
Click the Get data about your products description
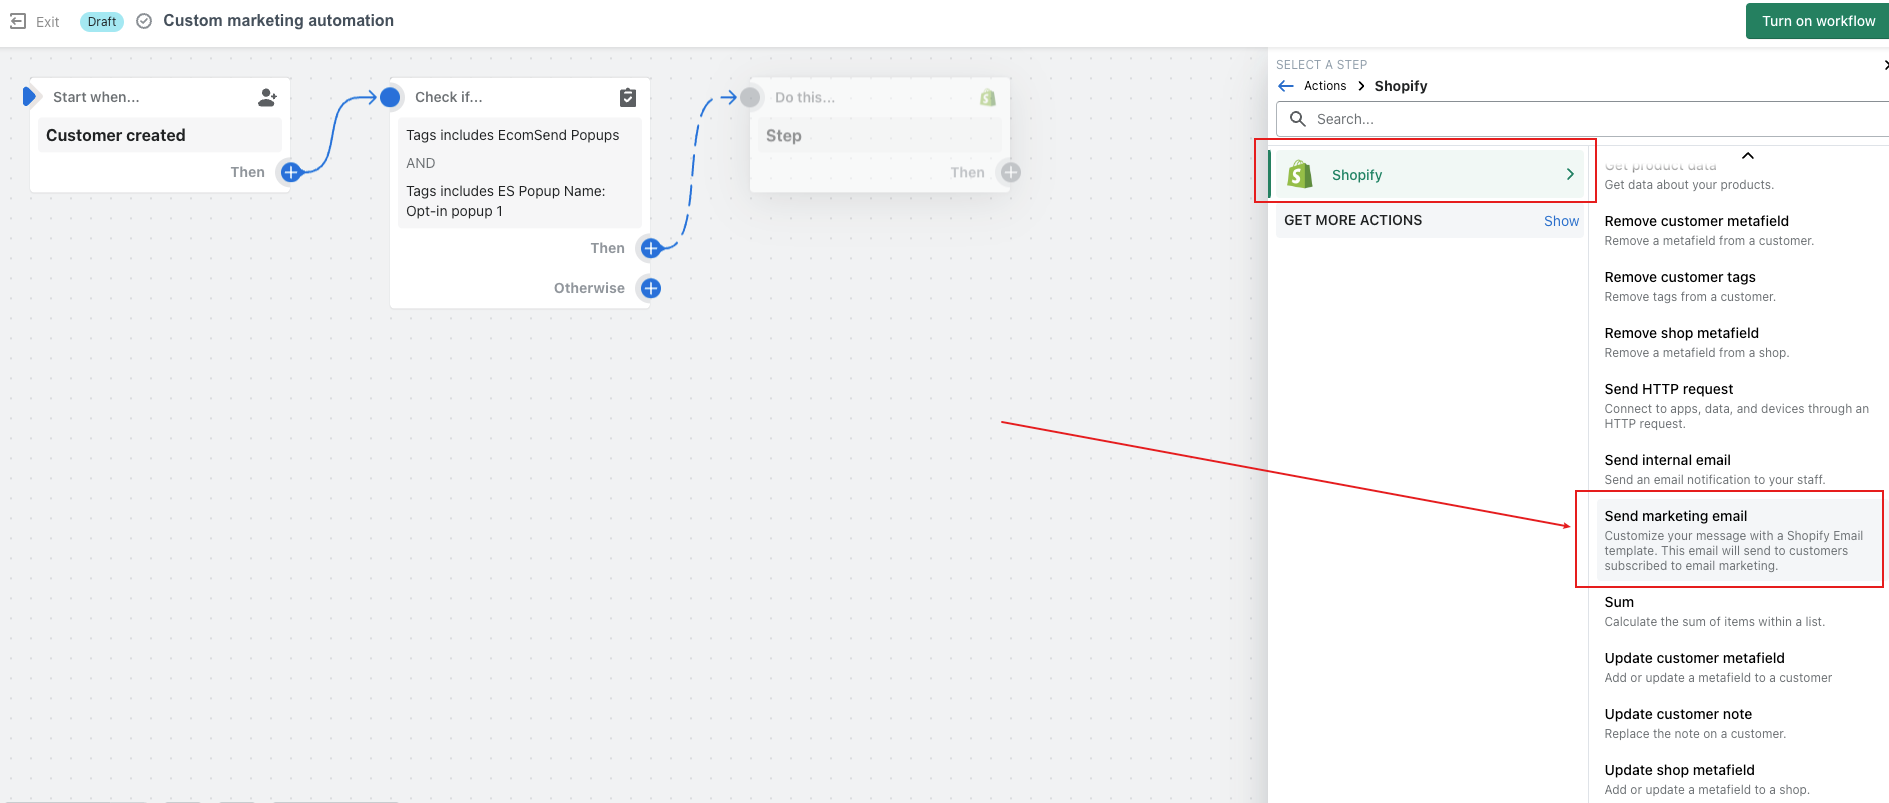tap(1689, 185)
